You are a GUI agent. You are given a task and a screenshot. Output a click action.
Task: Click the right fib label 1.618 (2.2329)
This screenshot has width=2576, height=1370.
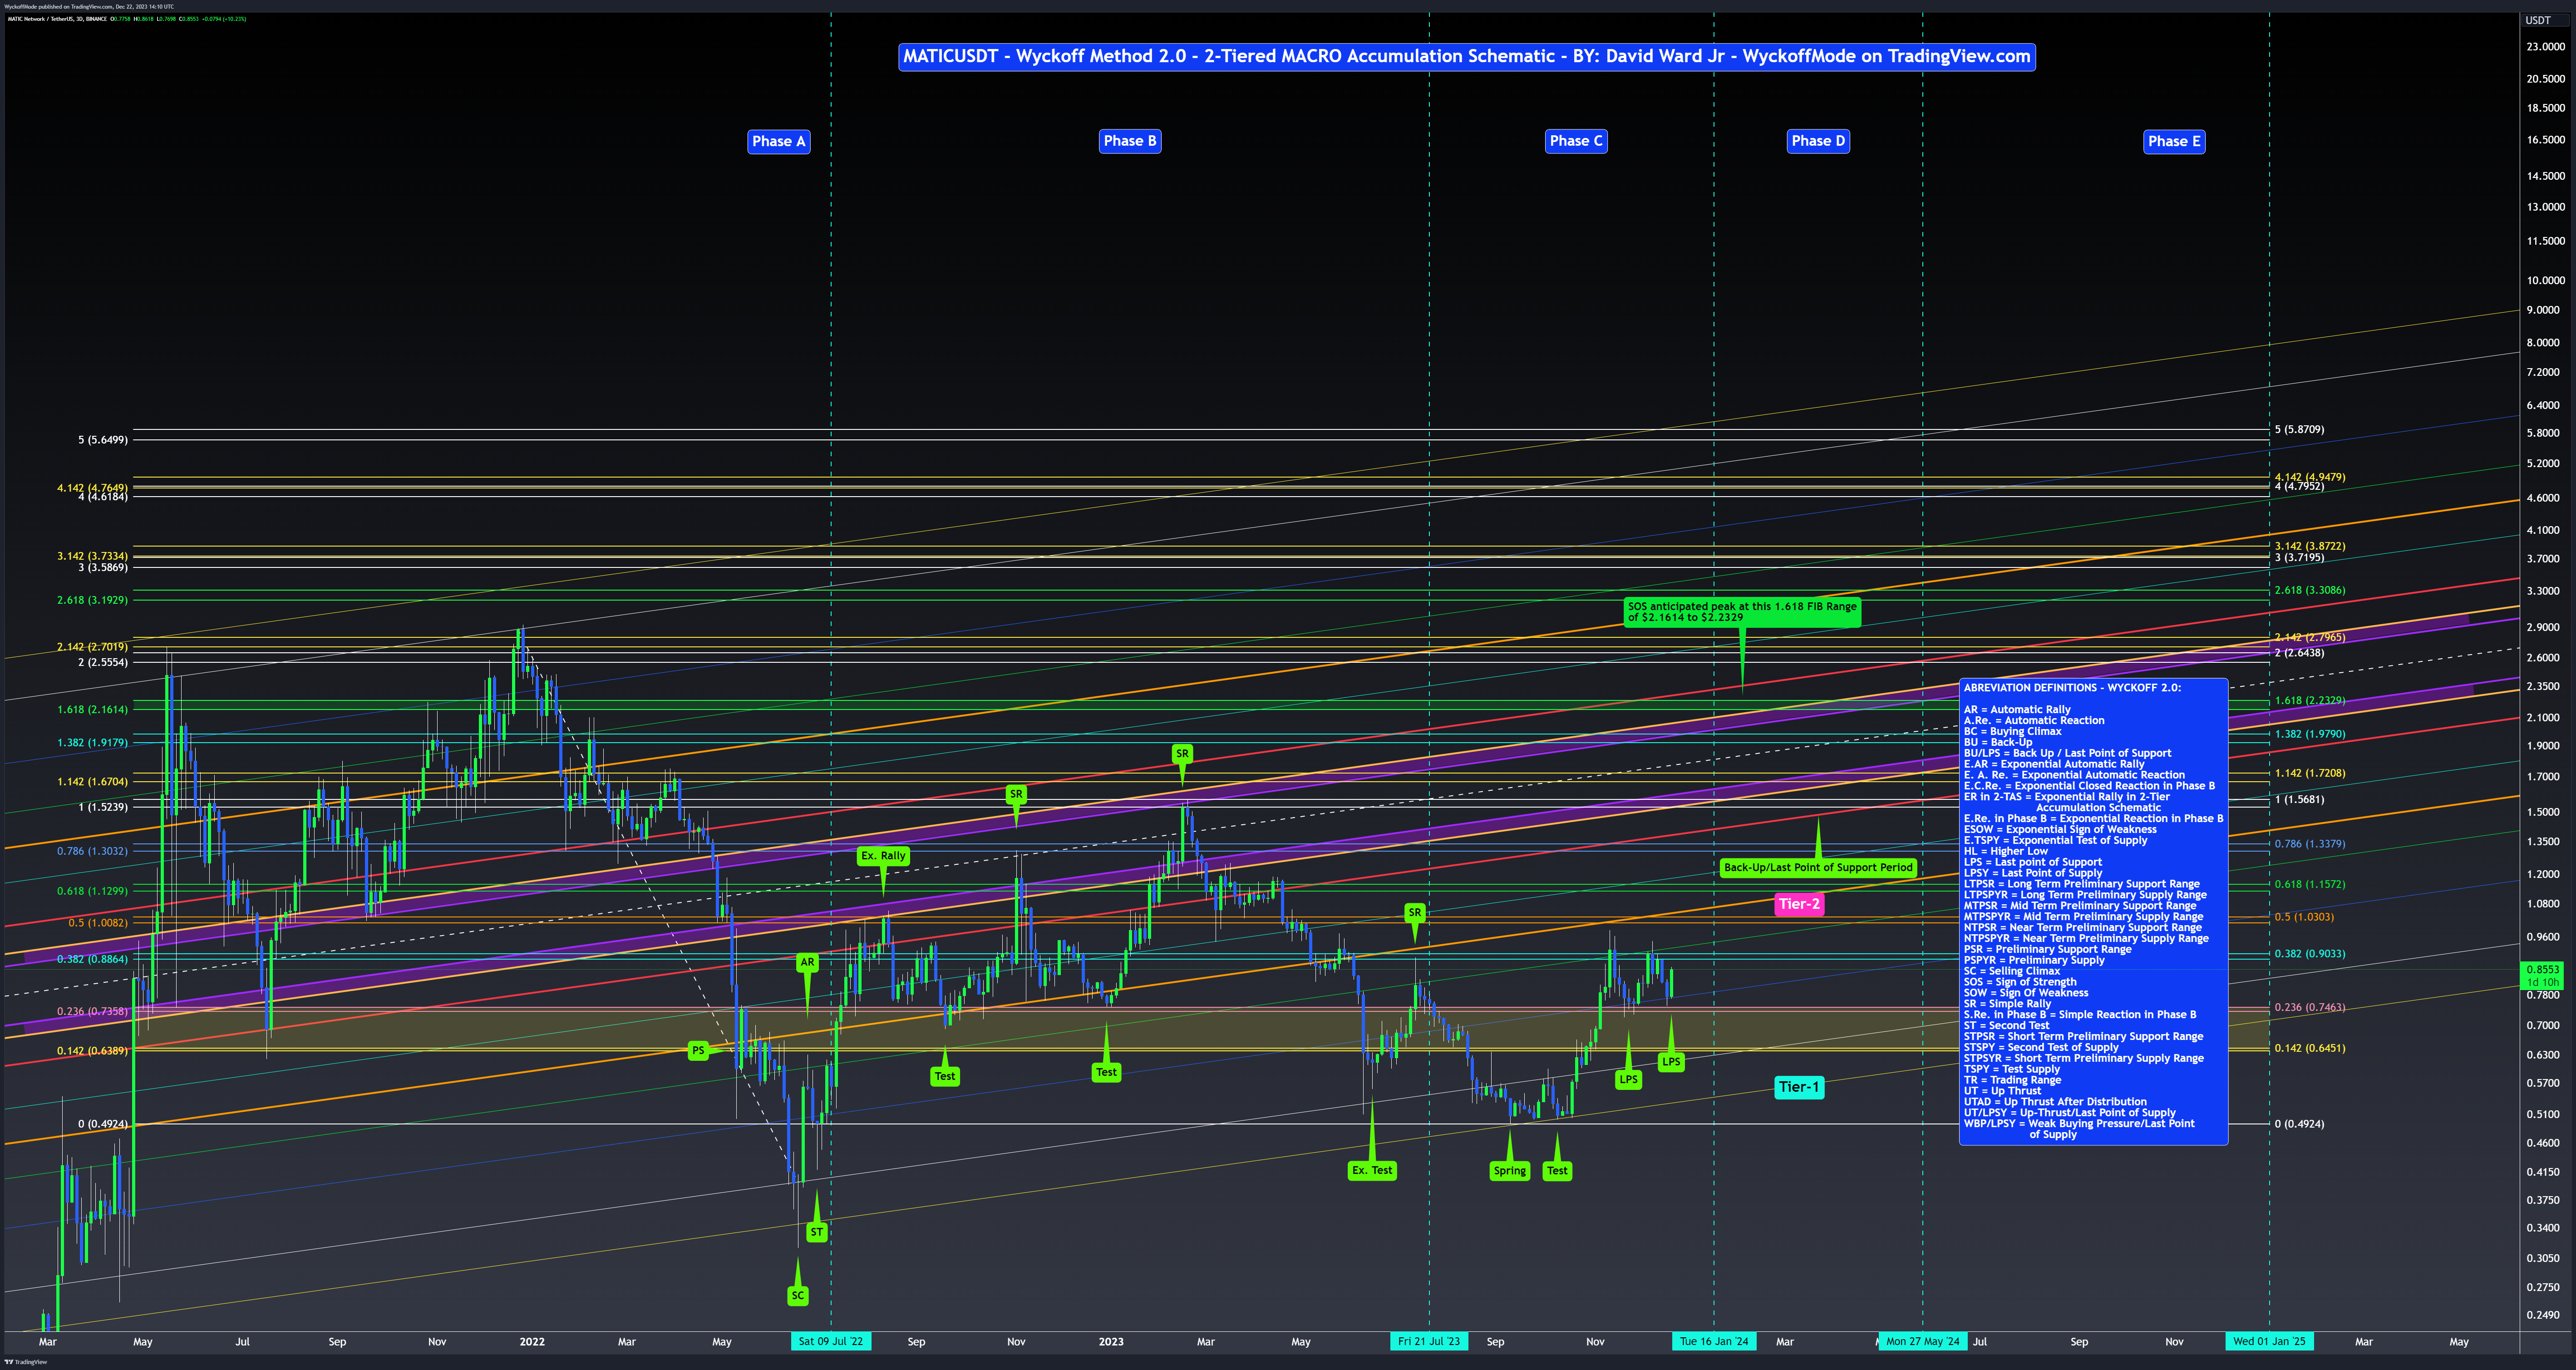(x=2310, y=700)
